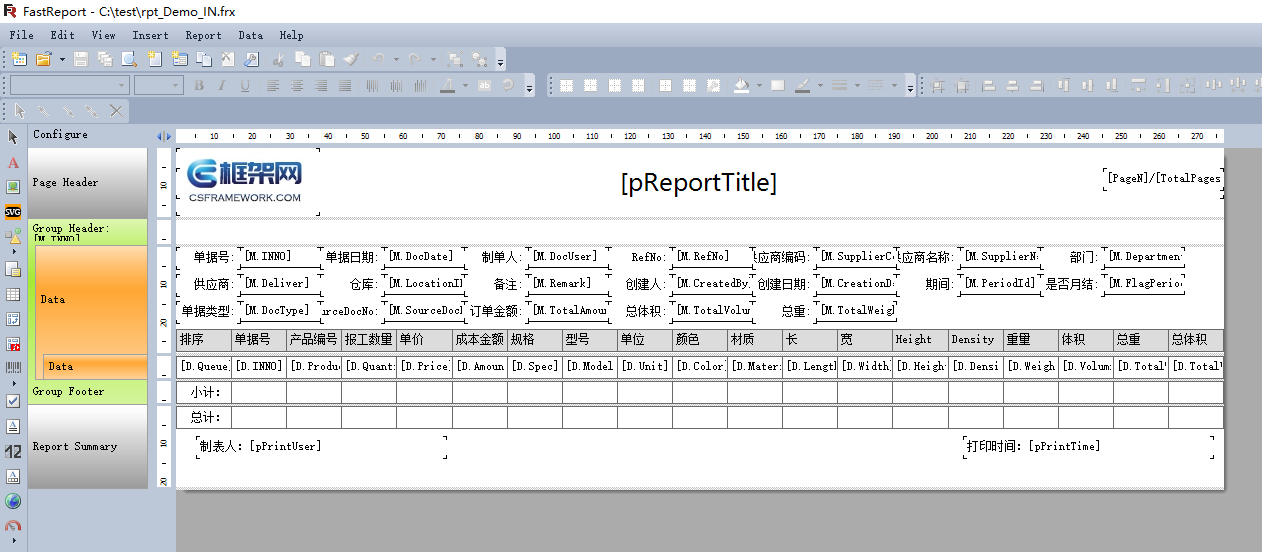
Task: Open the Redo history dropdown arrow
Action: pos(433,59)
